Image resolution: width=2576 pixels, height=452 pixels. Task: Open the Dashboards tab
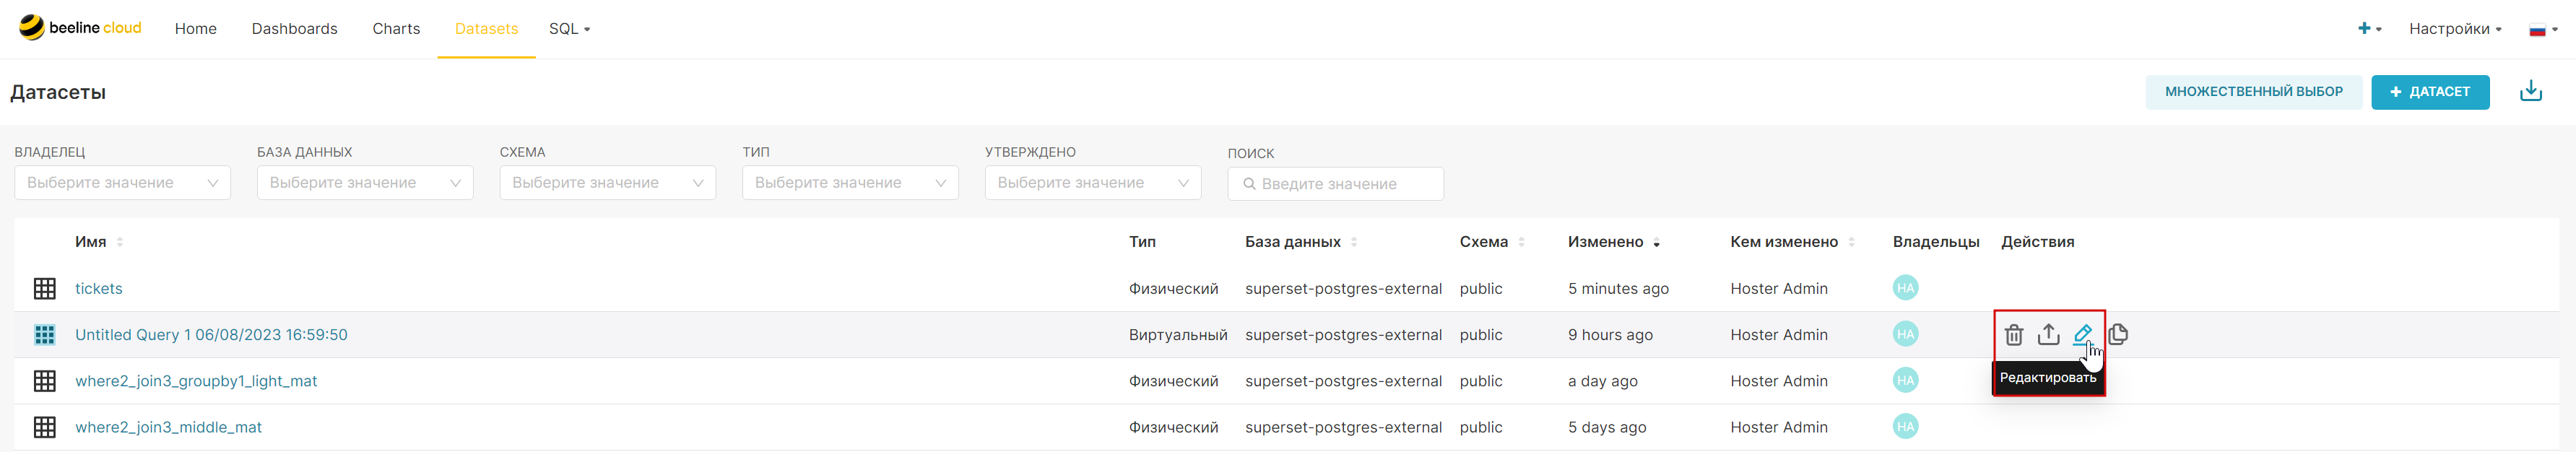294,29
